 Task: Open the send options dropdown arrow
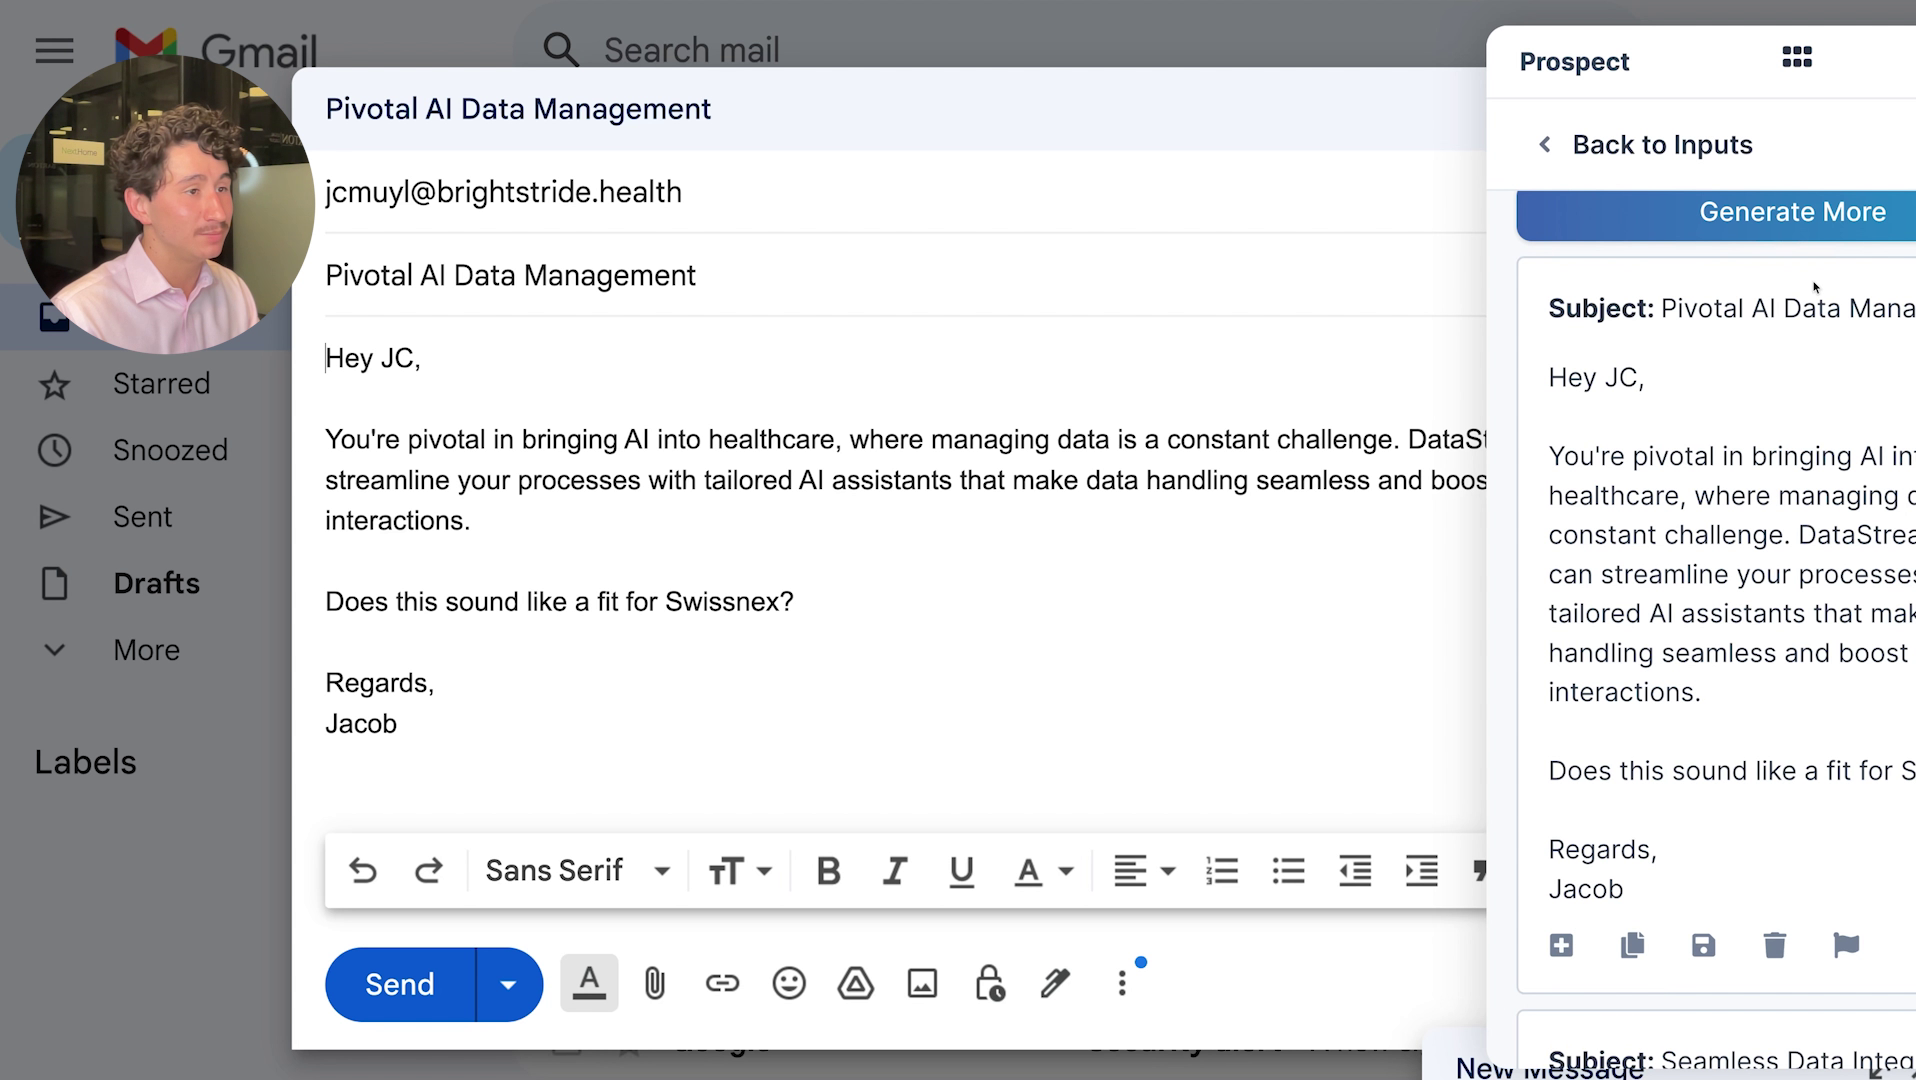coord(509,985)
